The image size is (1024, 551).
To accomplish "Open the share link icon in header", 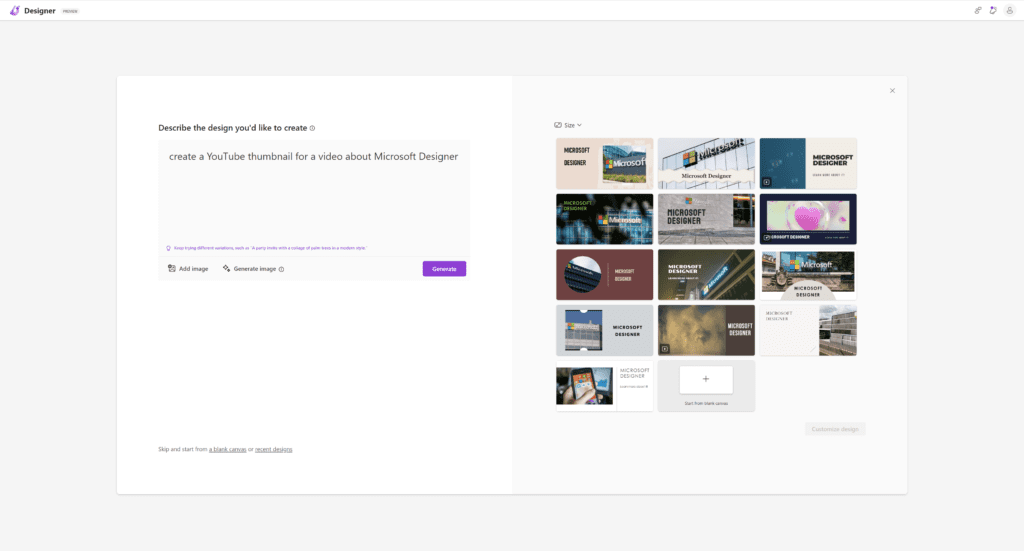I will coord(978,10).
